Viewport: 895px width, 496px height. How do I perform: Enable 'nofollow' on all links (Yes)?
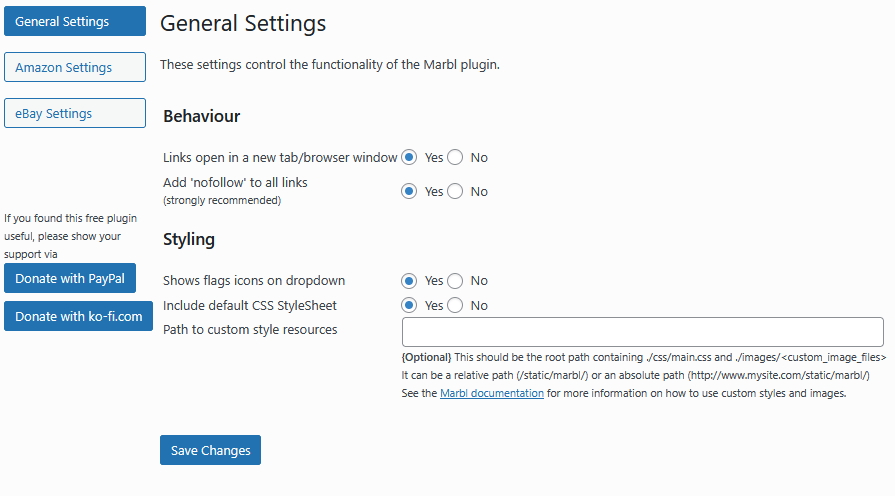409,191
